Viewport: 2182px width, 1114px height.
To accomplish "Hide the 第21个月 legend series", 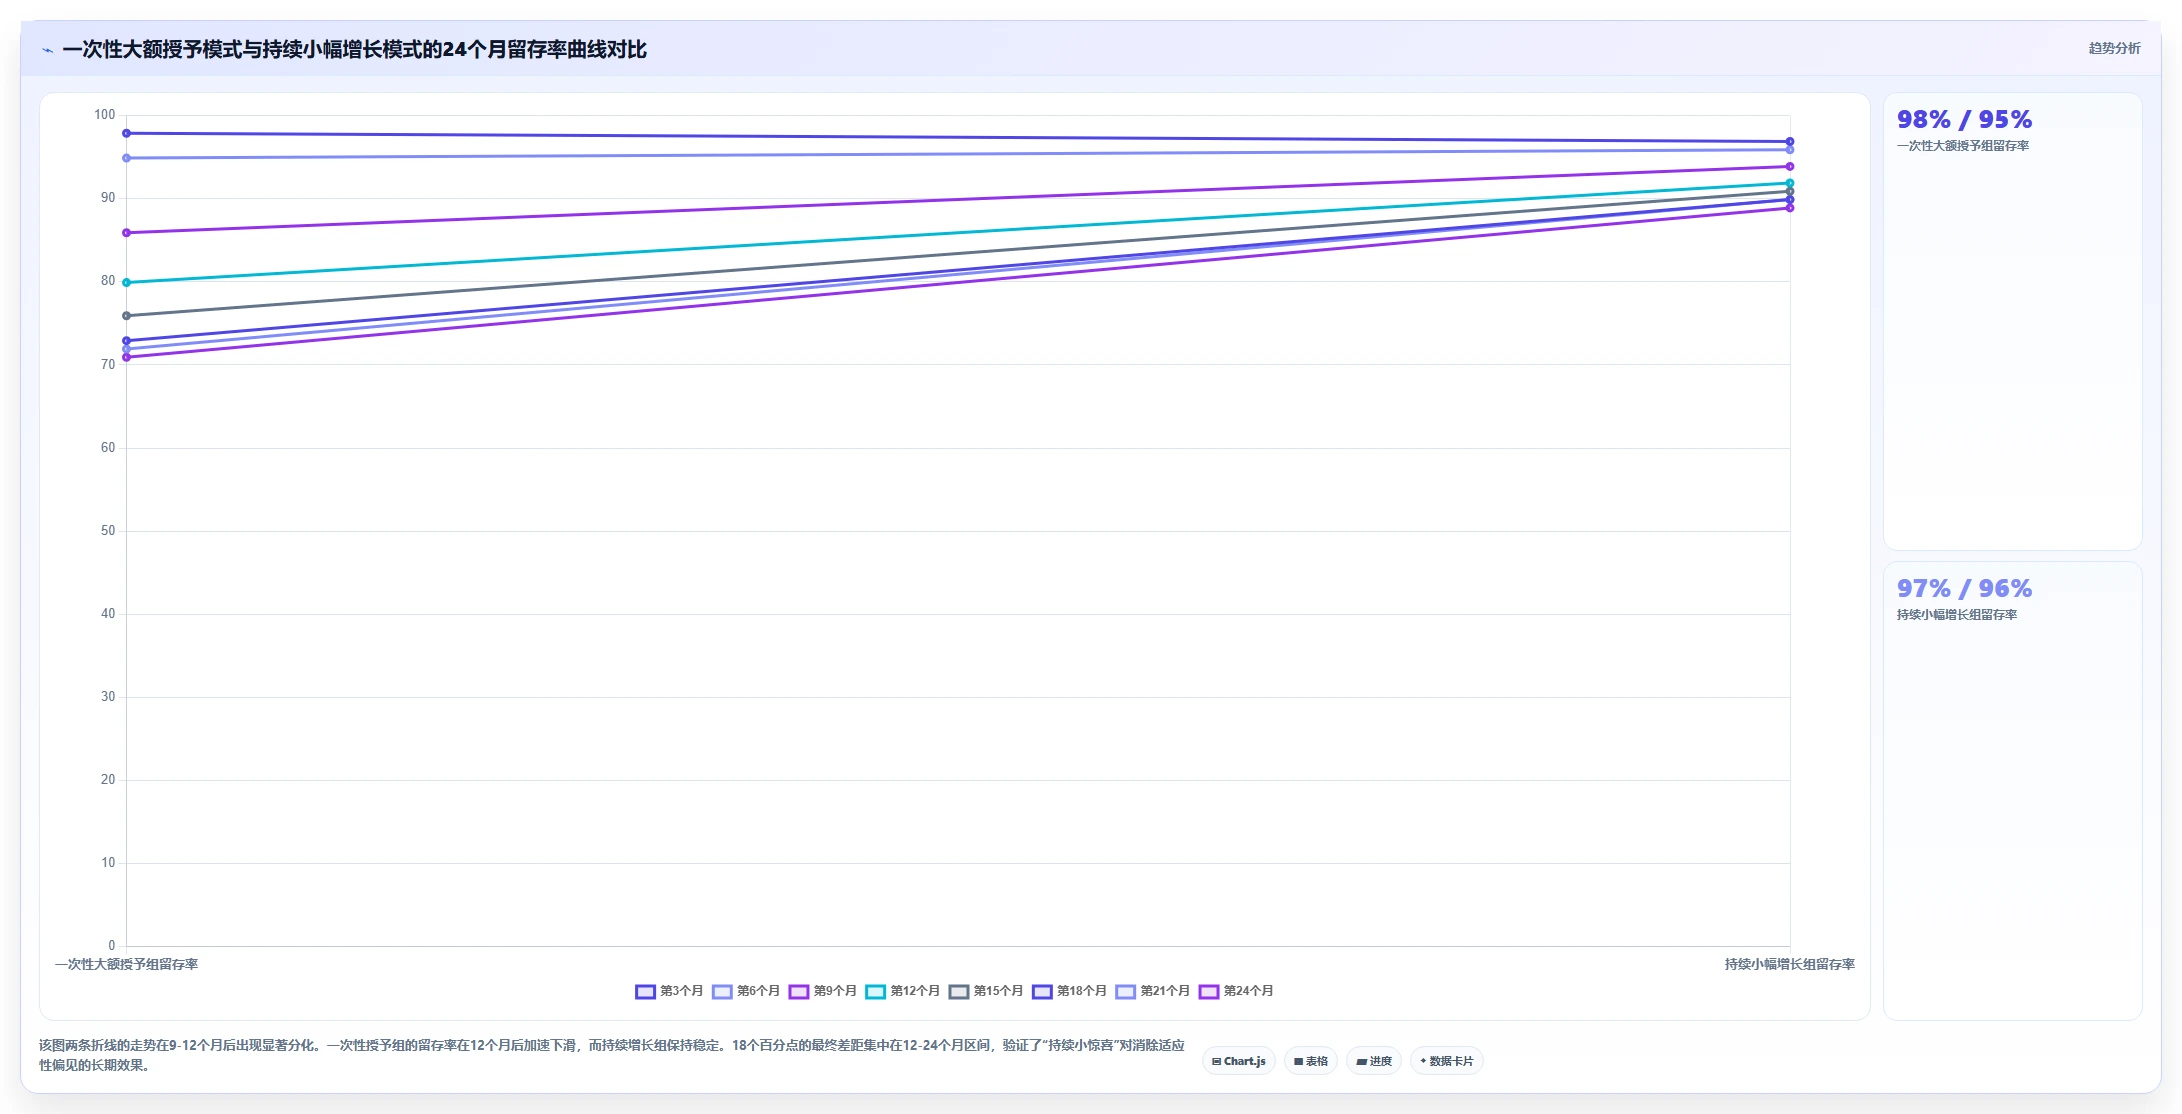I will pos(1152,991).
